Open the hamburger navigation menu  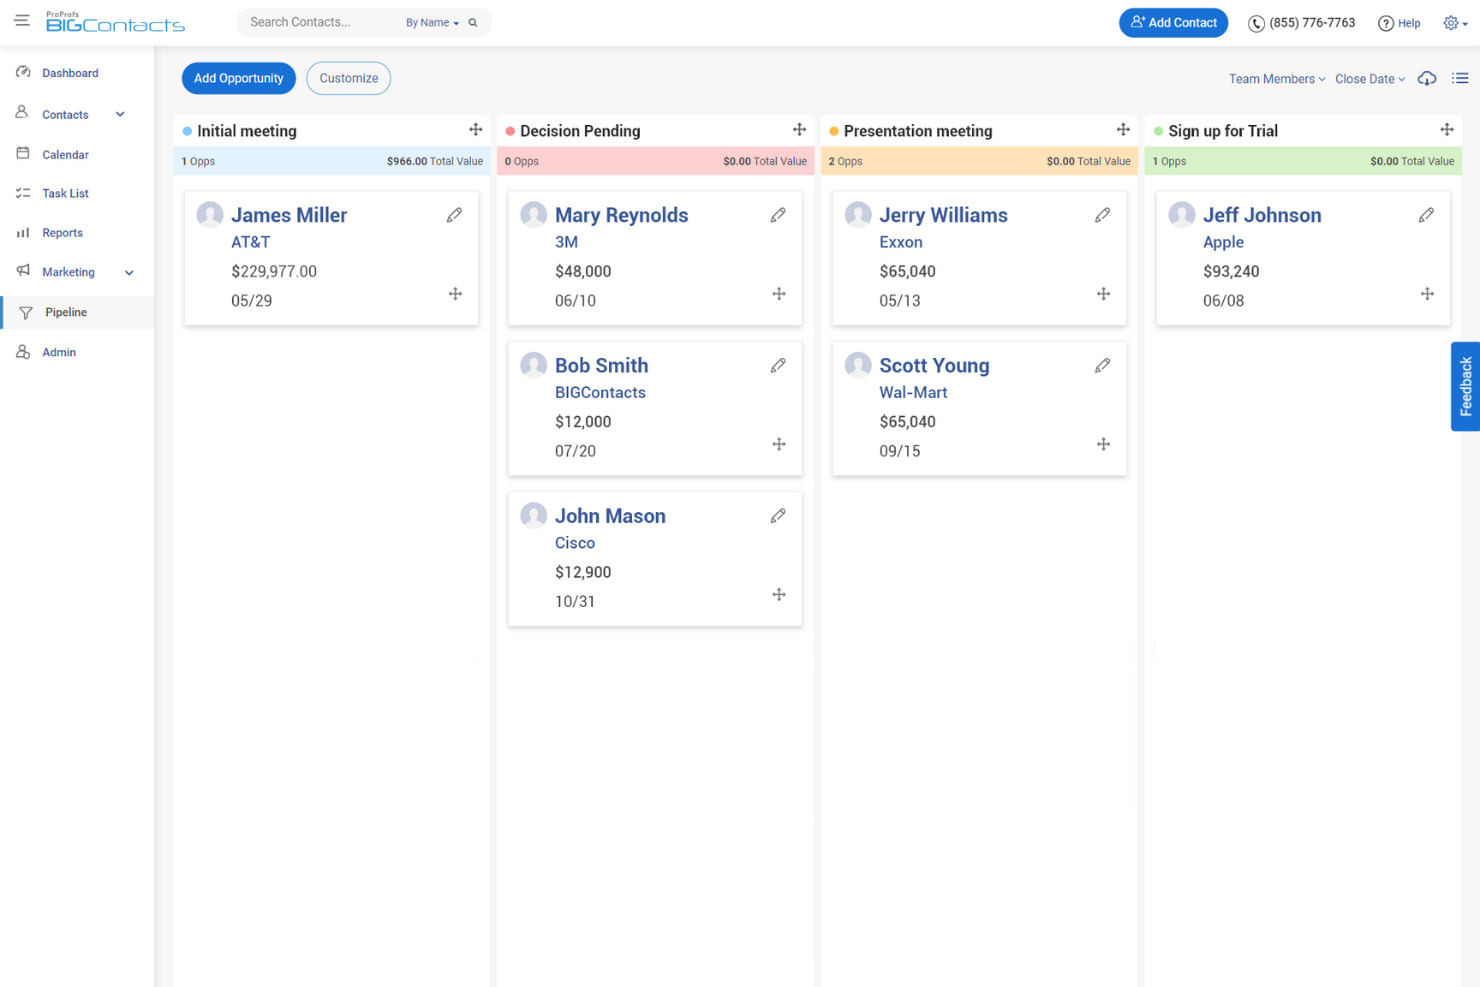(22, 20)
